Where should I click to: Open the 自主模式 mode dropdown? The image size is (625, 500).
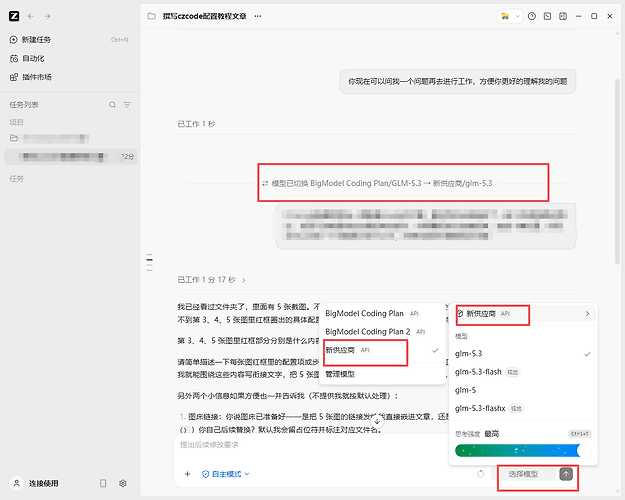click(226, 474)
